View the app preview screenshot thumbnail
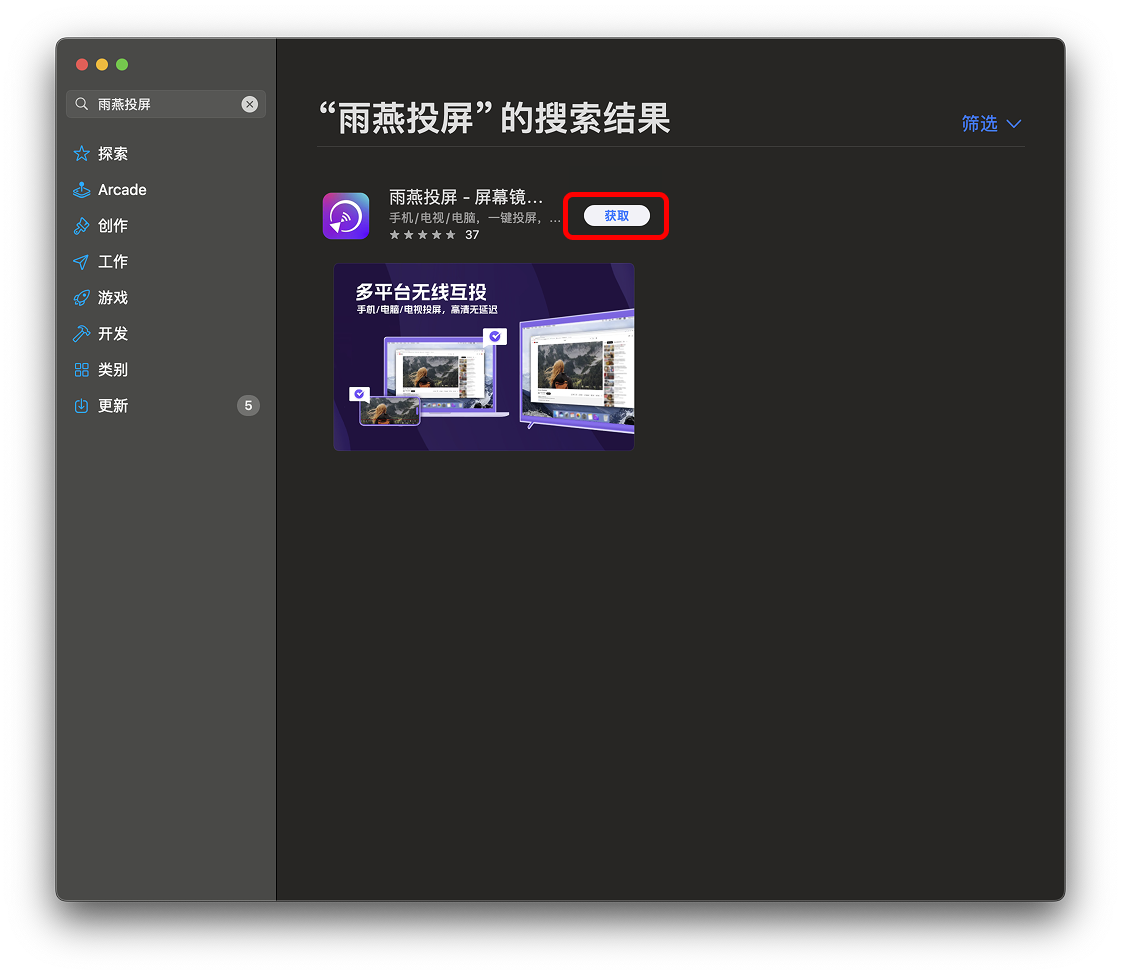This screenshot has width=1121, height=975. [483, 356]
